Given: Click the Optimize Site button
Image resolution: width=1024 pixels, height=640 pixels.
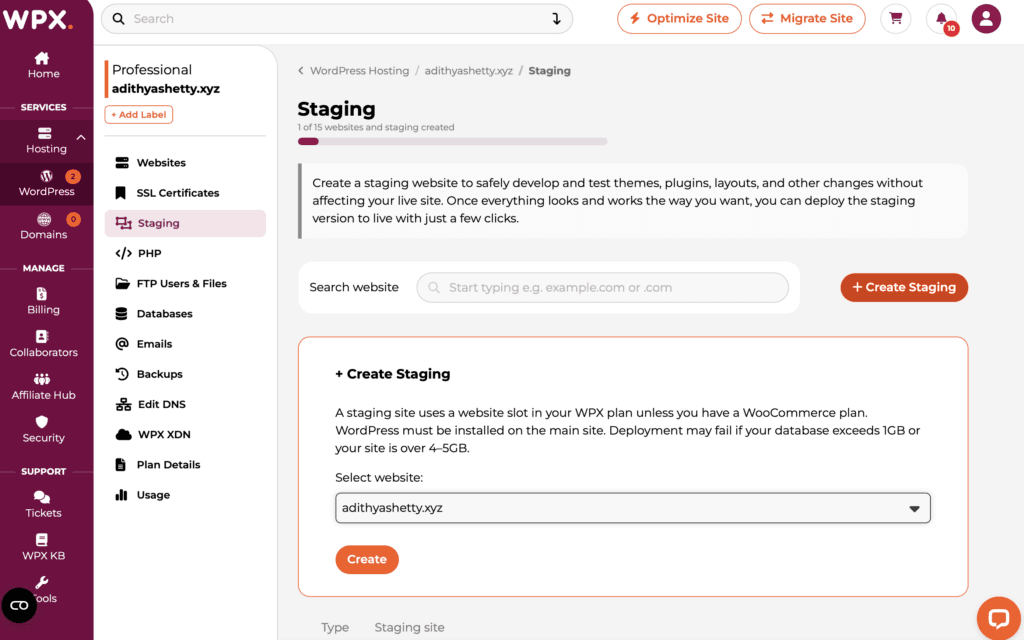Looking at the screenshot, I should click(x=679, y=18).
